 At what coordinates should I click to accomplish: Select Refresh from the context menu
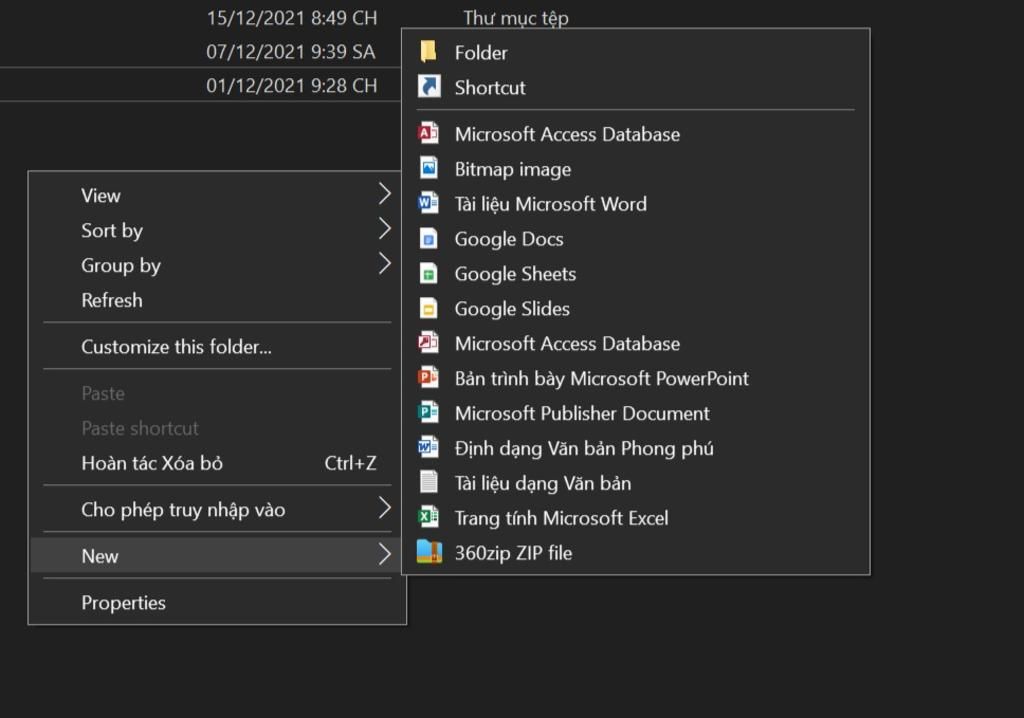[112, 300]
